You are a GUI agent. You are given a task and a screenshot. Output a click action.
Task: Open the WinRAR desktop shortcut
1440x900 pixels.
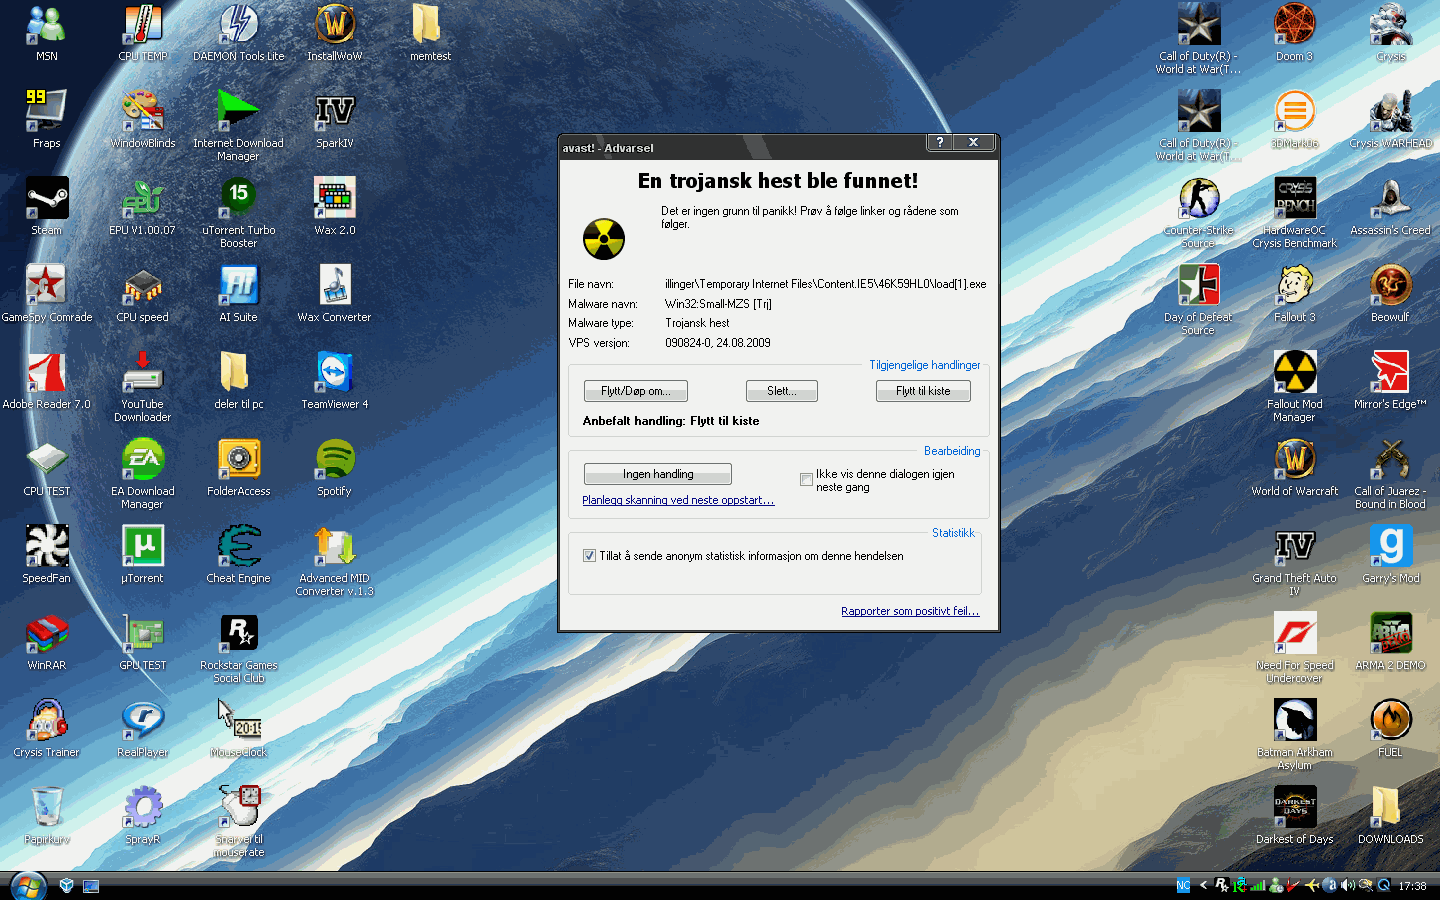coord(47,641)
